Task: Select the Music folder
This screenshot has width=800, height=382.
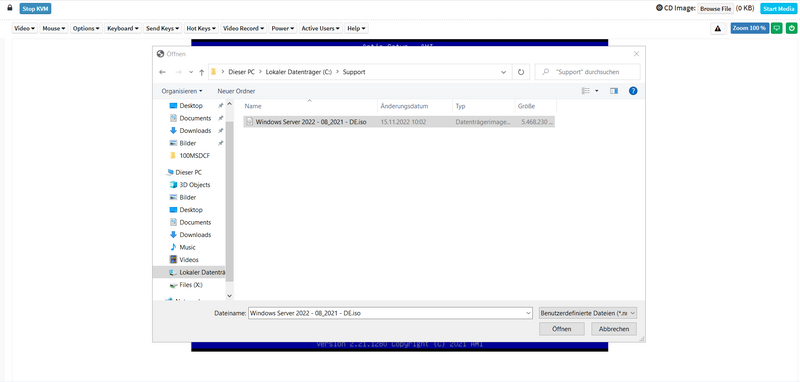Action: tap(187, 247)
